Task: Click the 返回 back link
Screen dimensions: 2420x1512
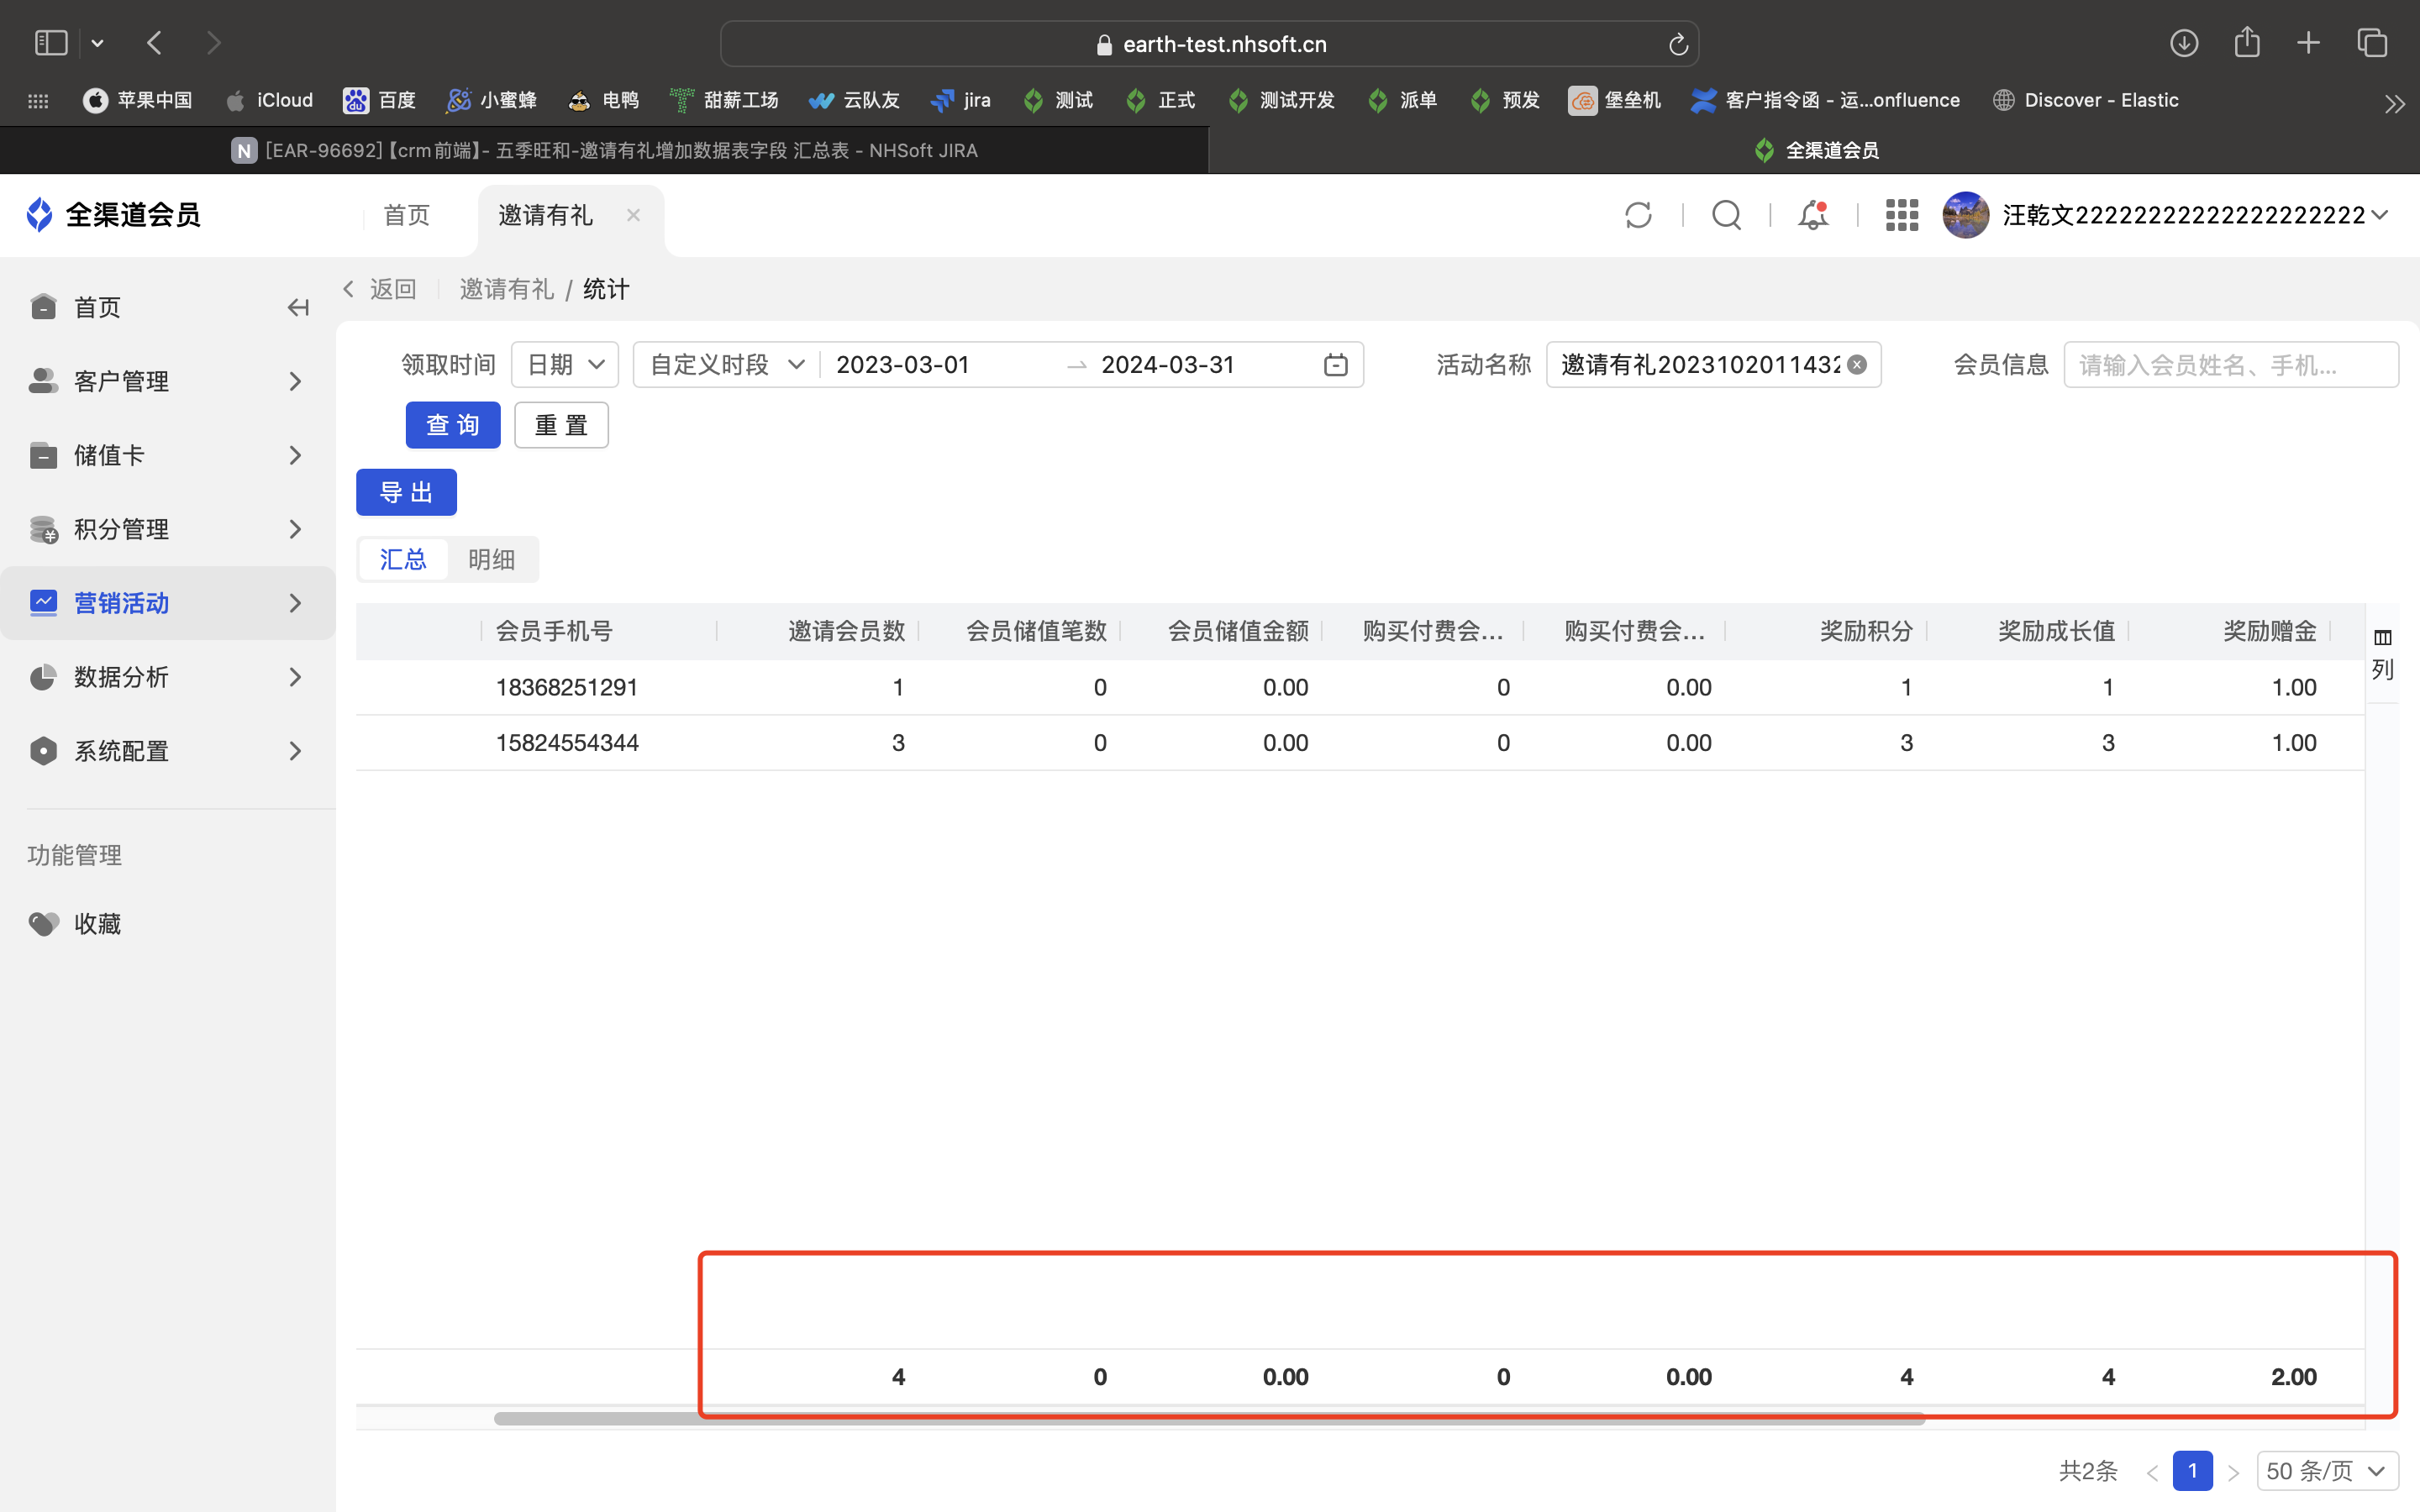Action: click(x=380, y=289)
